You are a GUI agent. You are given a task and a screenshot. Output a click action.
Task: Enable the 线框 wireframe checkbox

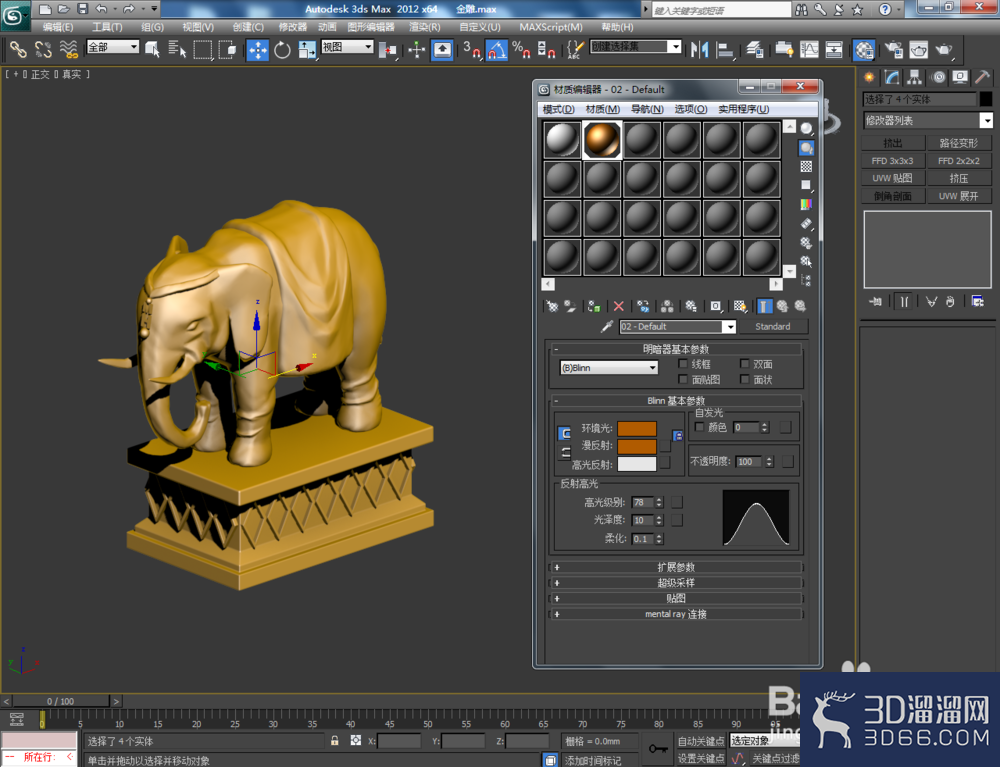pos(682,364)
